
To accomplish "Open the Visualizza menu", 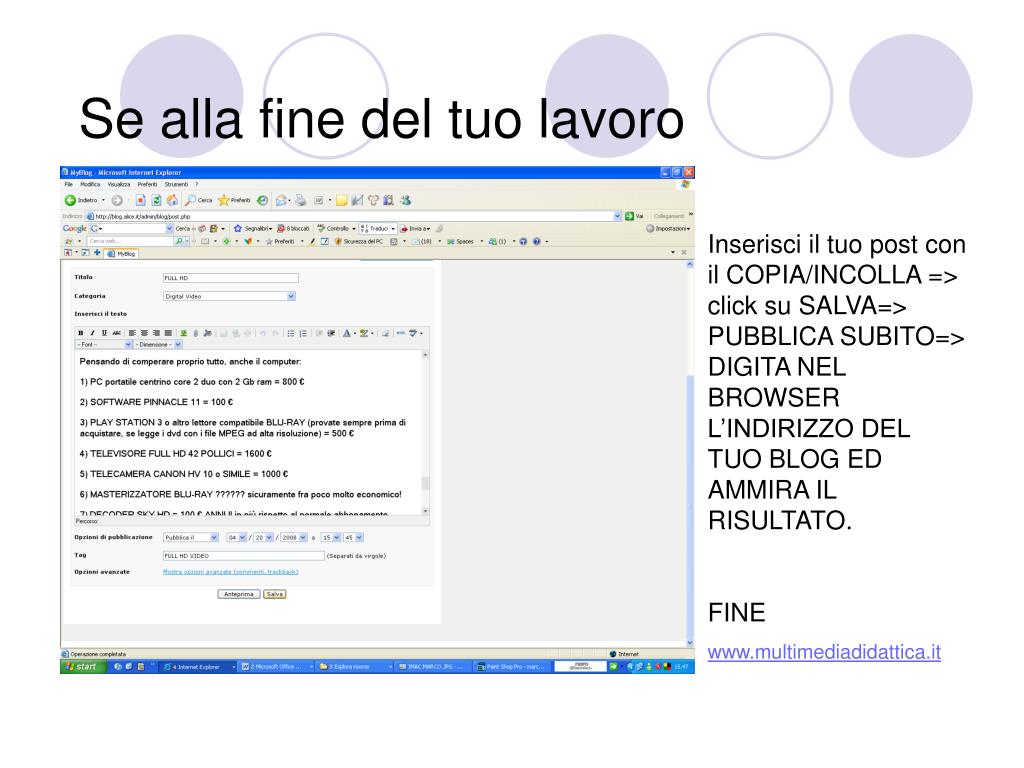I will coord(118,185).
